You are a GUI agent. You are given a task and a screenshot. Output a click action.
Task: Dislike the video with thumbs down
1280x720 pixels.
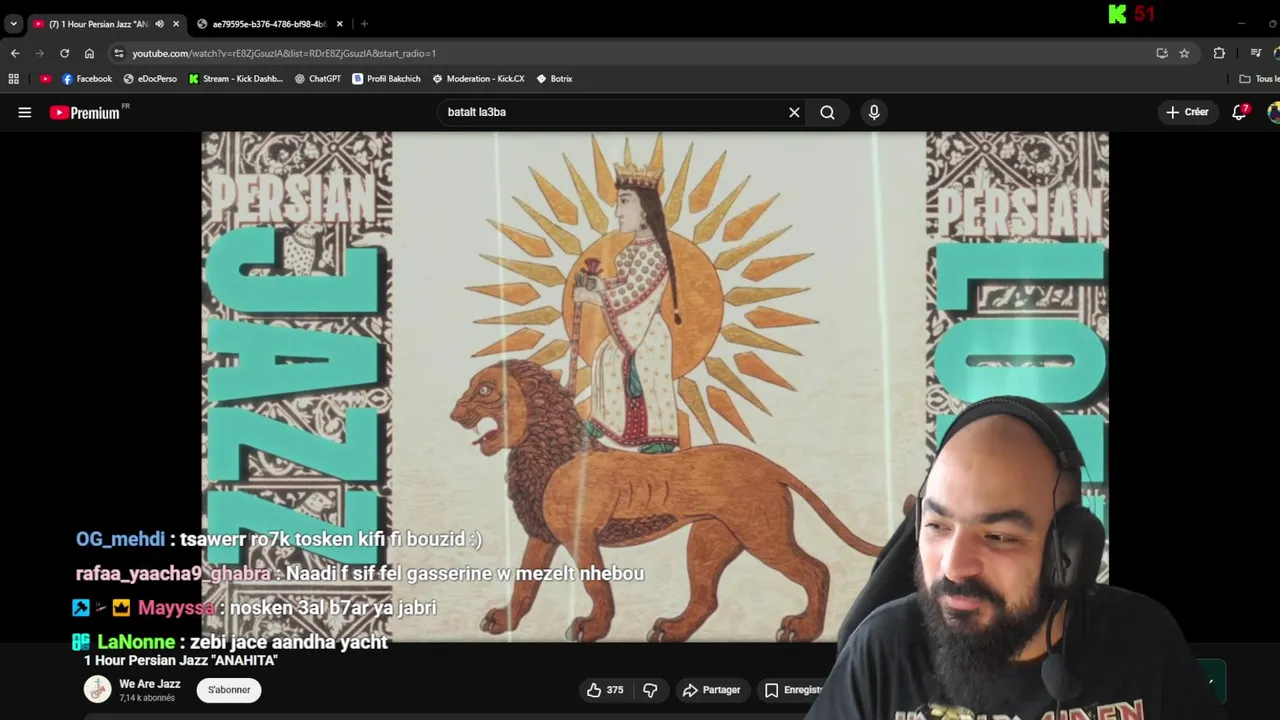[x=650, y=690]
